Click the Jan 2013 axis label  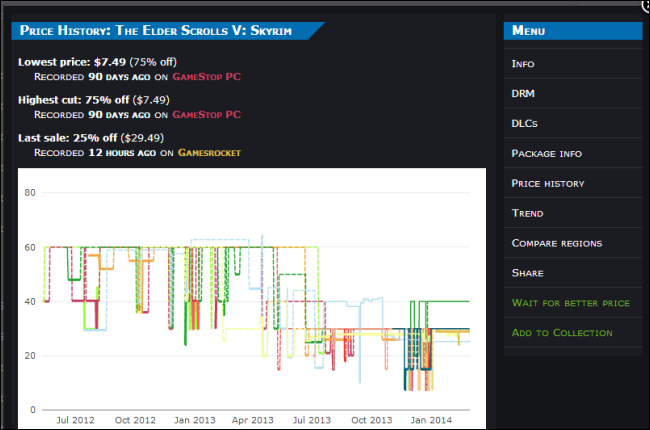195,420
